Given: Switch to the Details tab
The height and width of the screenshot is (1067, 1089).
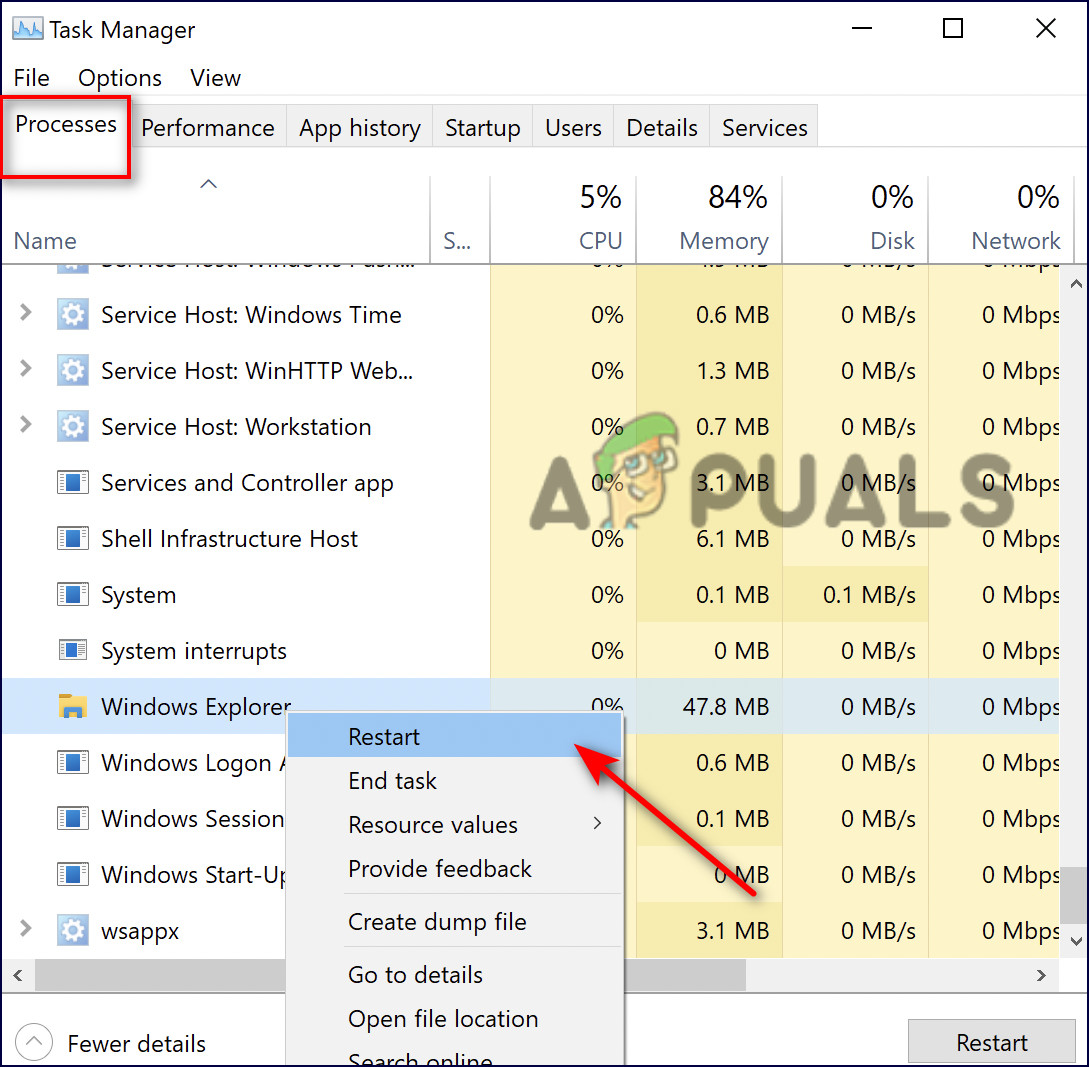Looking at the screenshot, I should [662, 128].
